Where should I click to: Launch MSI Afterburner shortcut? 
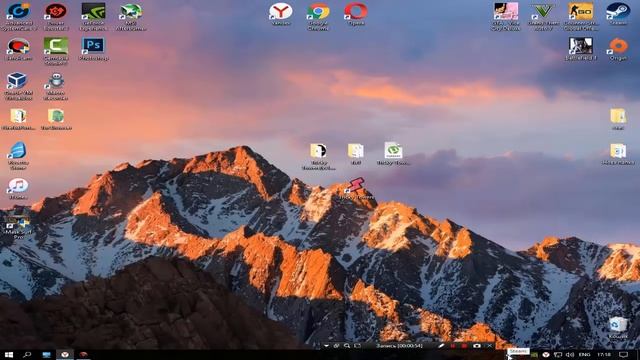(x=131, y=17)
